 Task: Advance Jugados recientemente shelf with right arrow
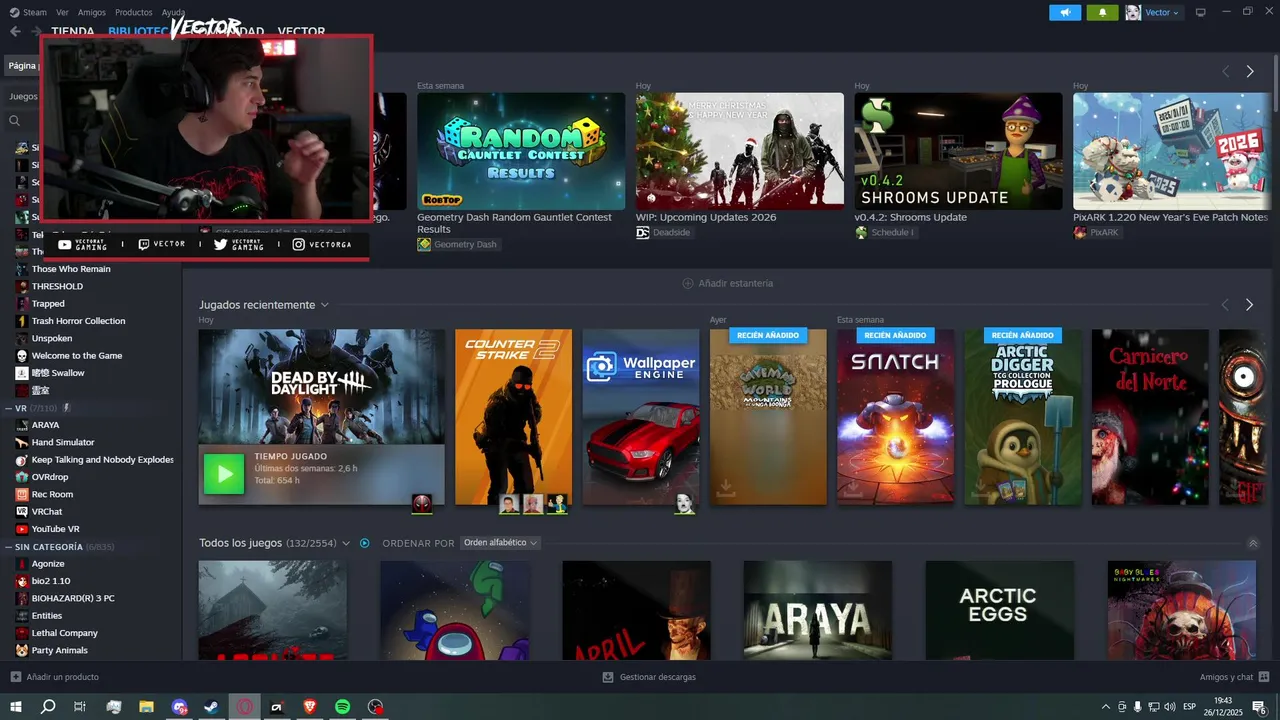(1249, 304)
